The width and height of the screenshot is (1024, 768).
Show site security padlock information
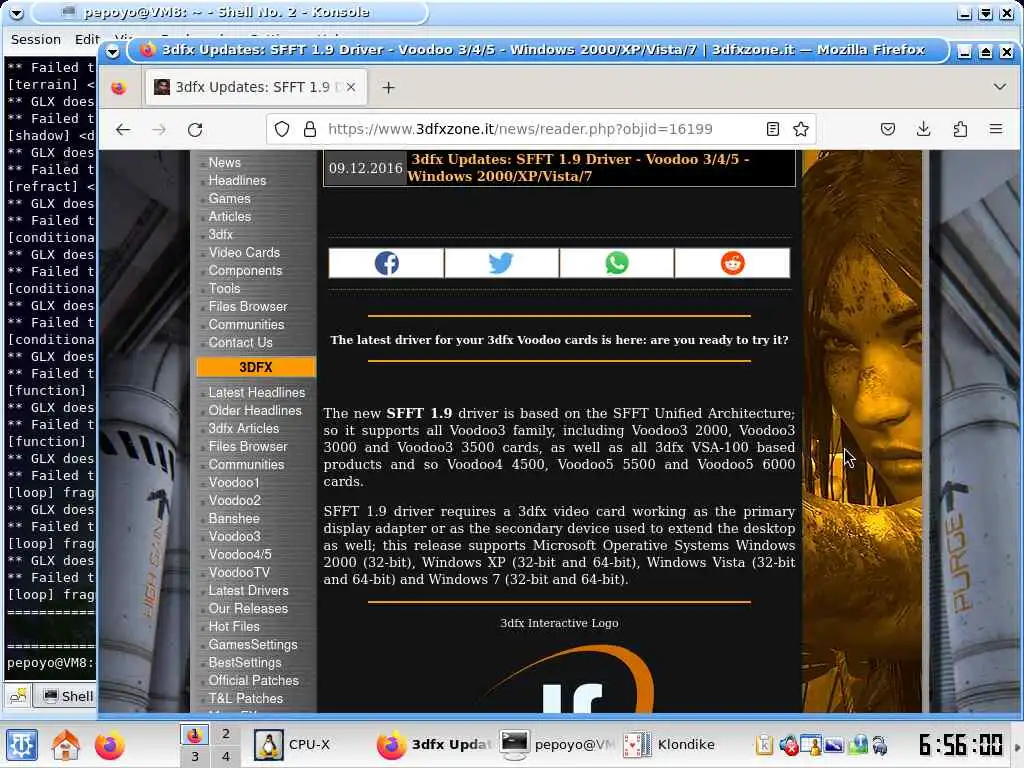tap(310, 129)
